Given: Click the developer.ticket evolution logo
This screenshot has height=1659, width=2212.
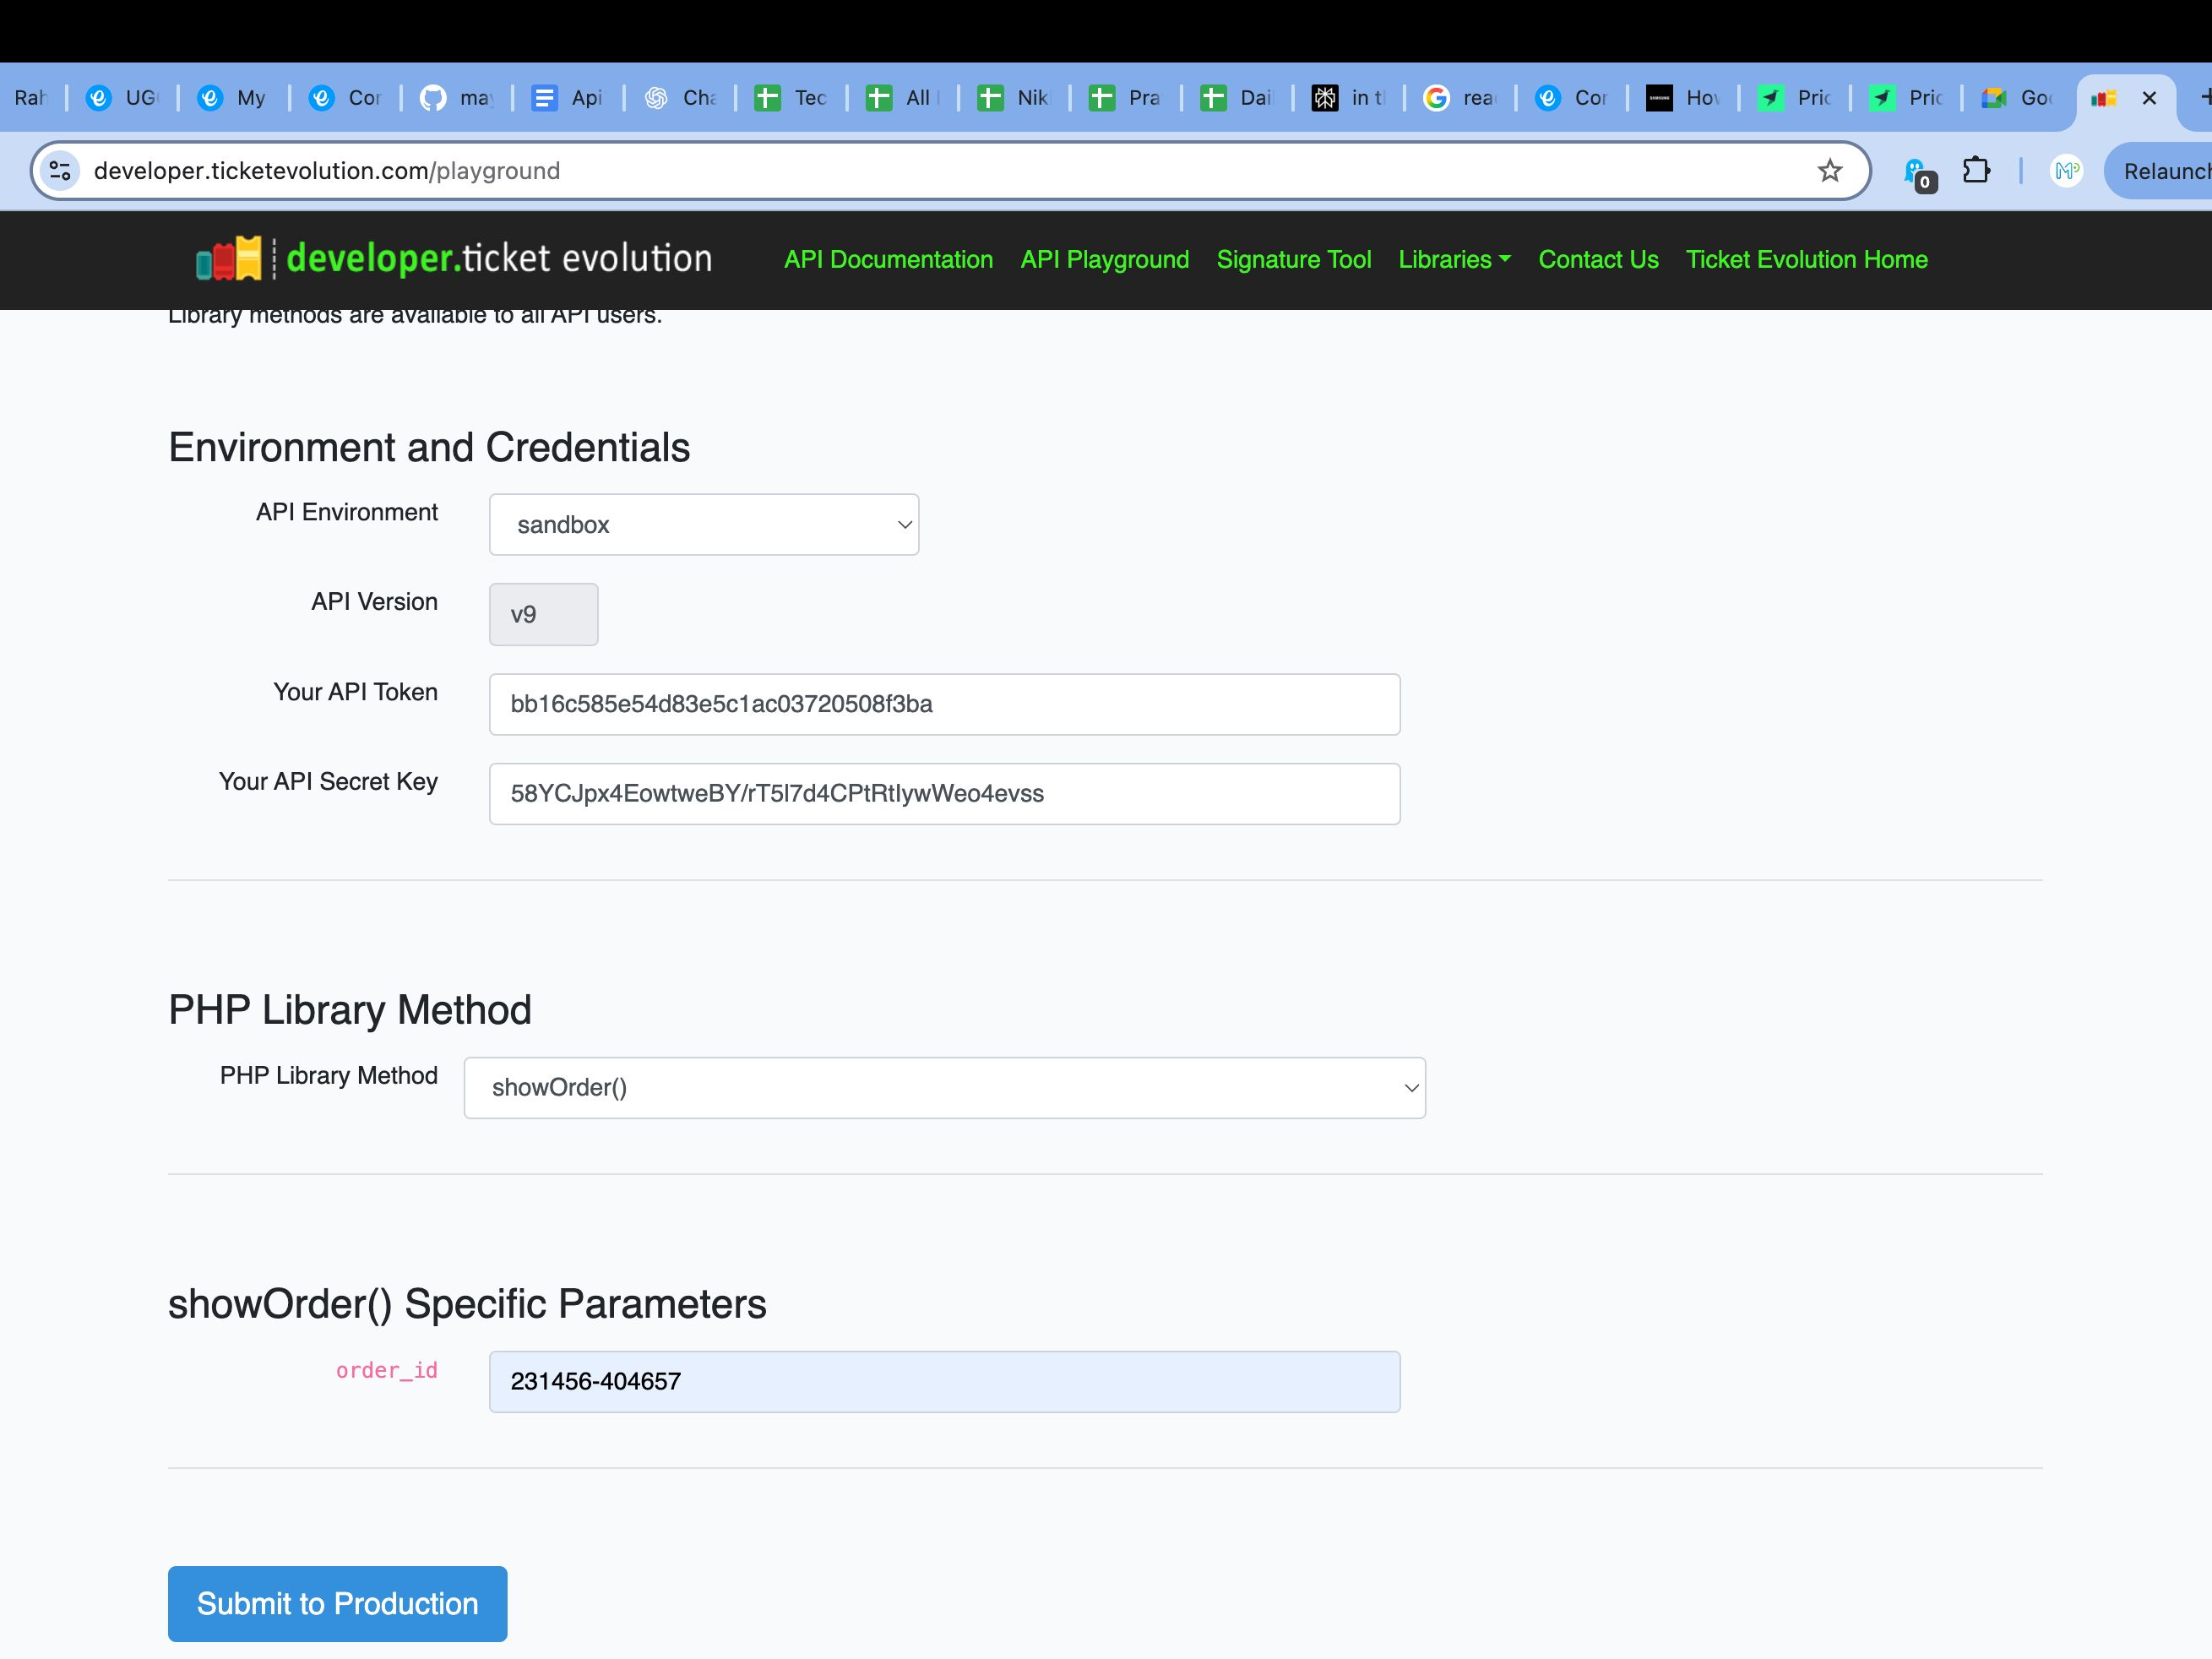Looking at the screenshot, I should [x=454, y=259].
